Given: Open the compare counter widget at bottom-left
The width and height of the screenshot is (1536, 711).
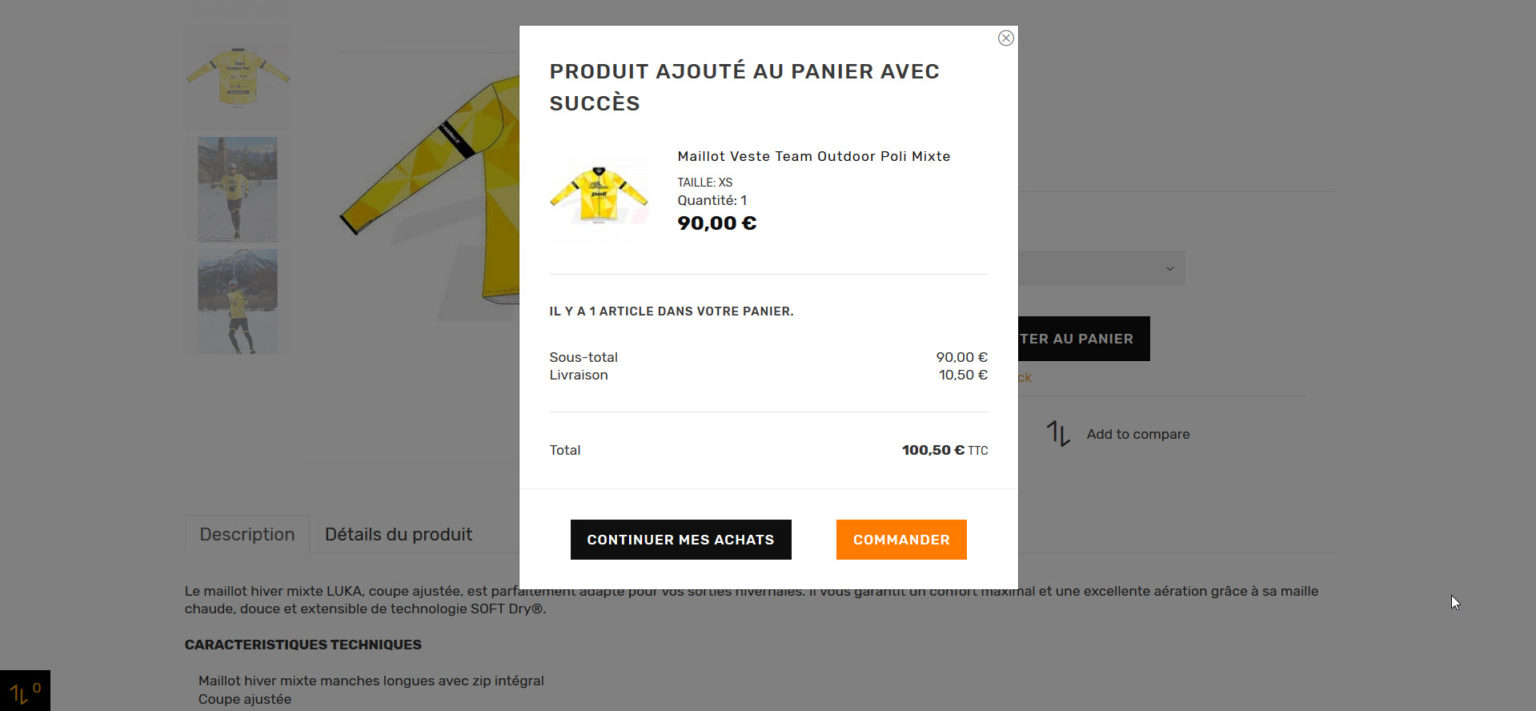Looking at the screenshot, I should click(x=25, y=691).
